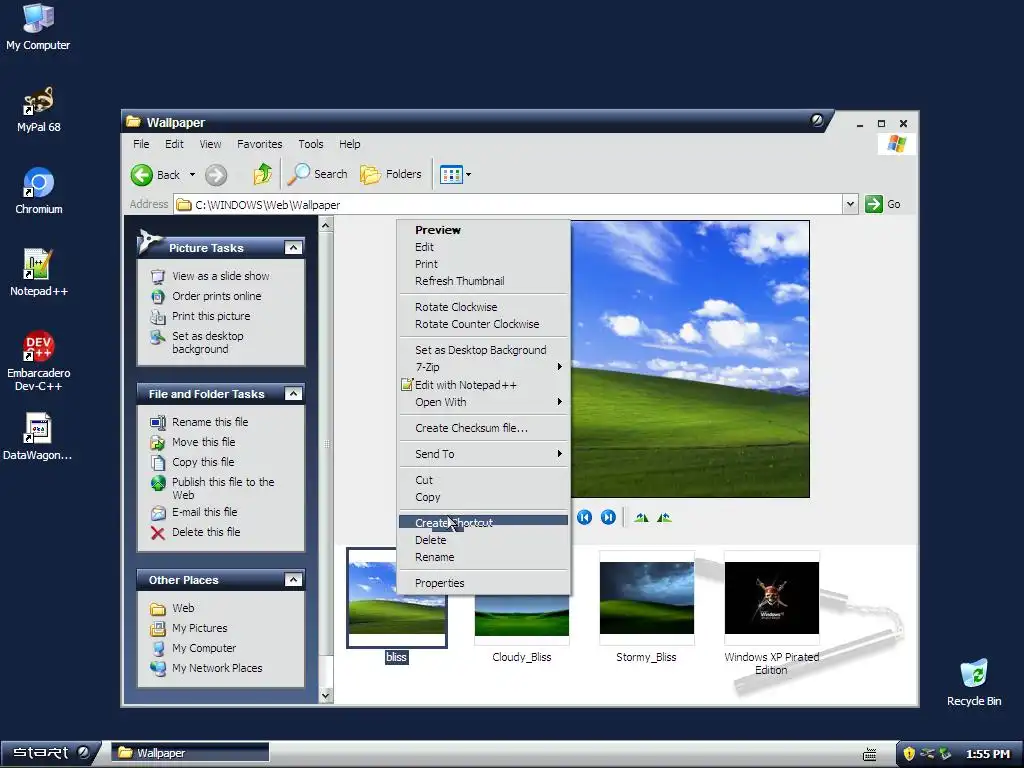1024x768 pixels.
Task: Go Back in Explorer toolbar
Action: (155, 174)
